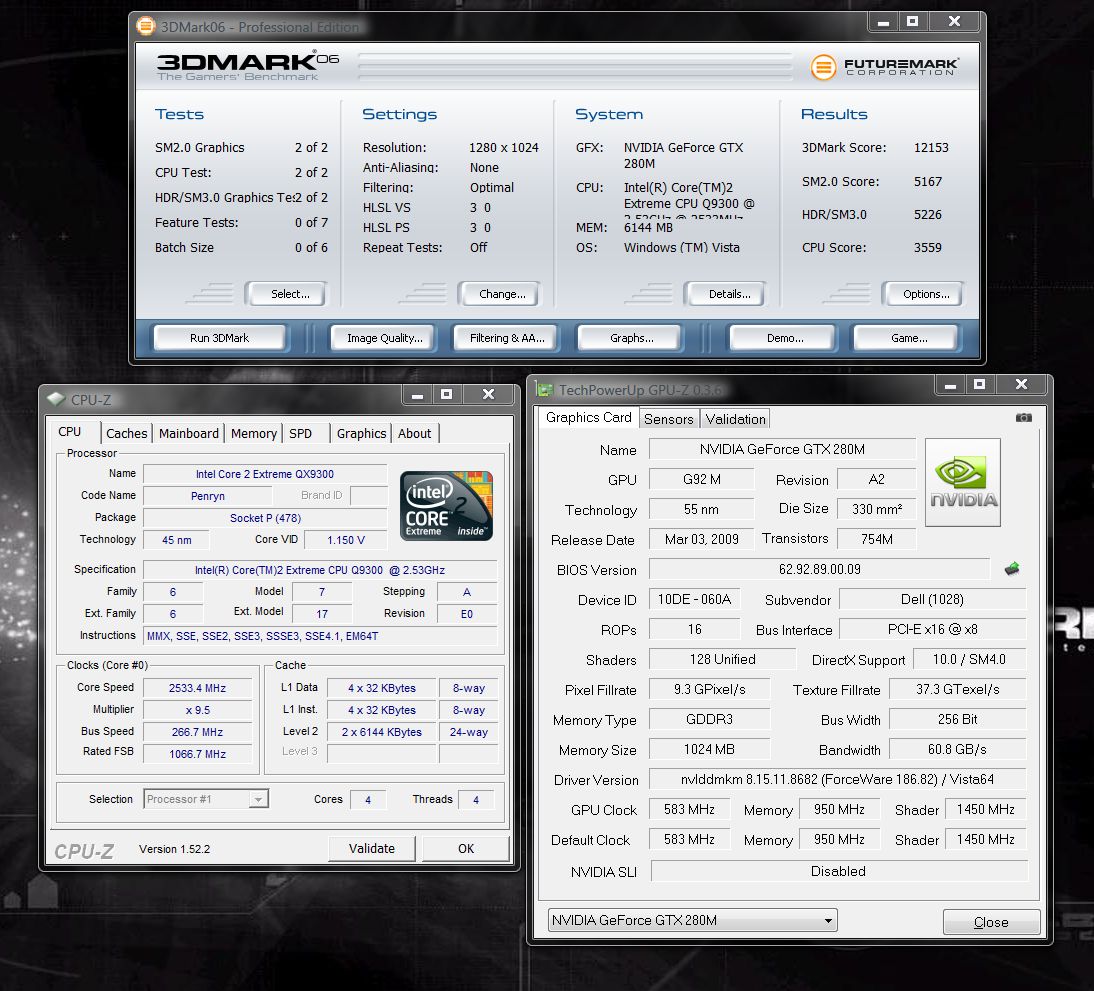Maximize the 3DMark06 window
Screen dimensions: 1094x991
point(912,22)
